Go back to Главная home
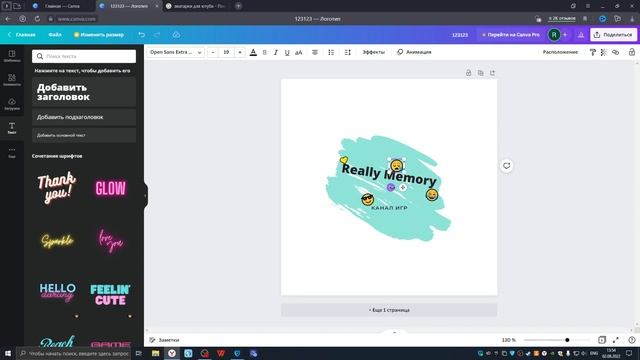Screen dimensions: 640x360 (x=22, y=35)
